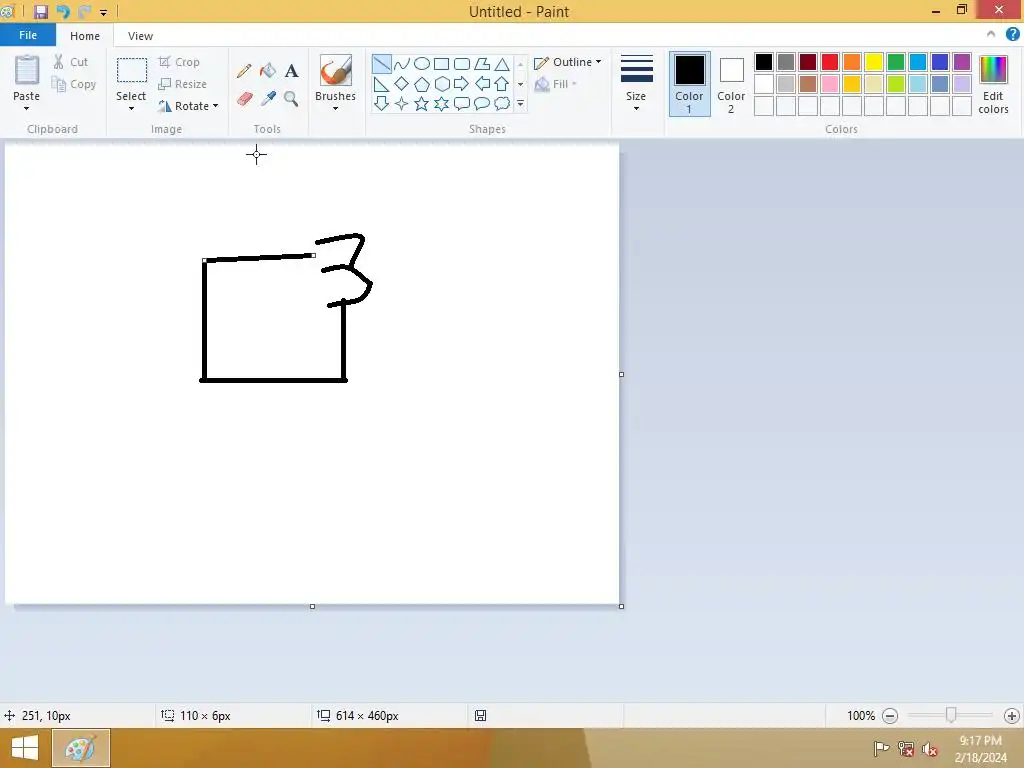Open Edit colors dialog
Viewport: 1024px width, 768px height.
pyautogui.click(x=993, y=84)
